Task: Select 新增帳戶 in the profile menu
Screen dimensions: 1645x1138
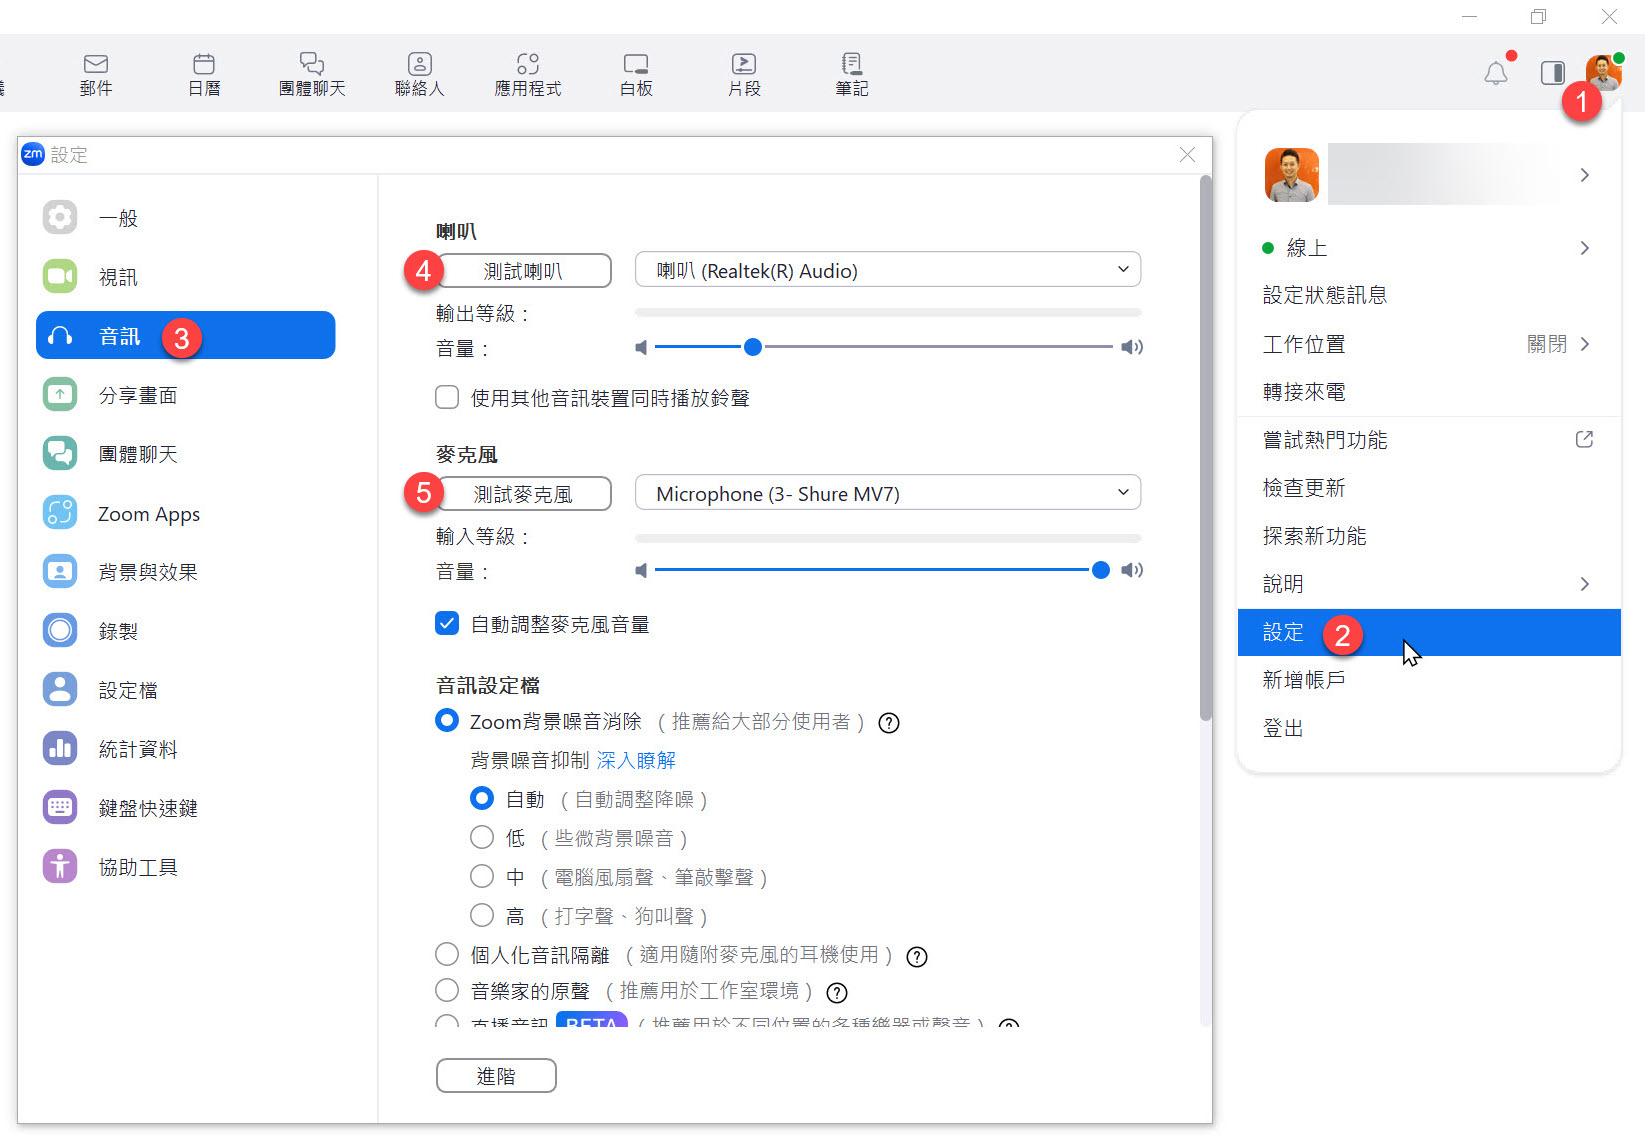Action: (x=1304, y=680)
